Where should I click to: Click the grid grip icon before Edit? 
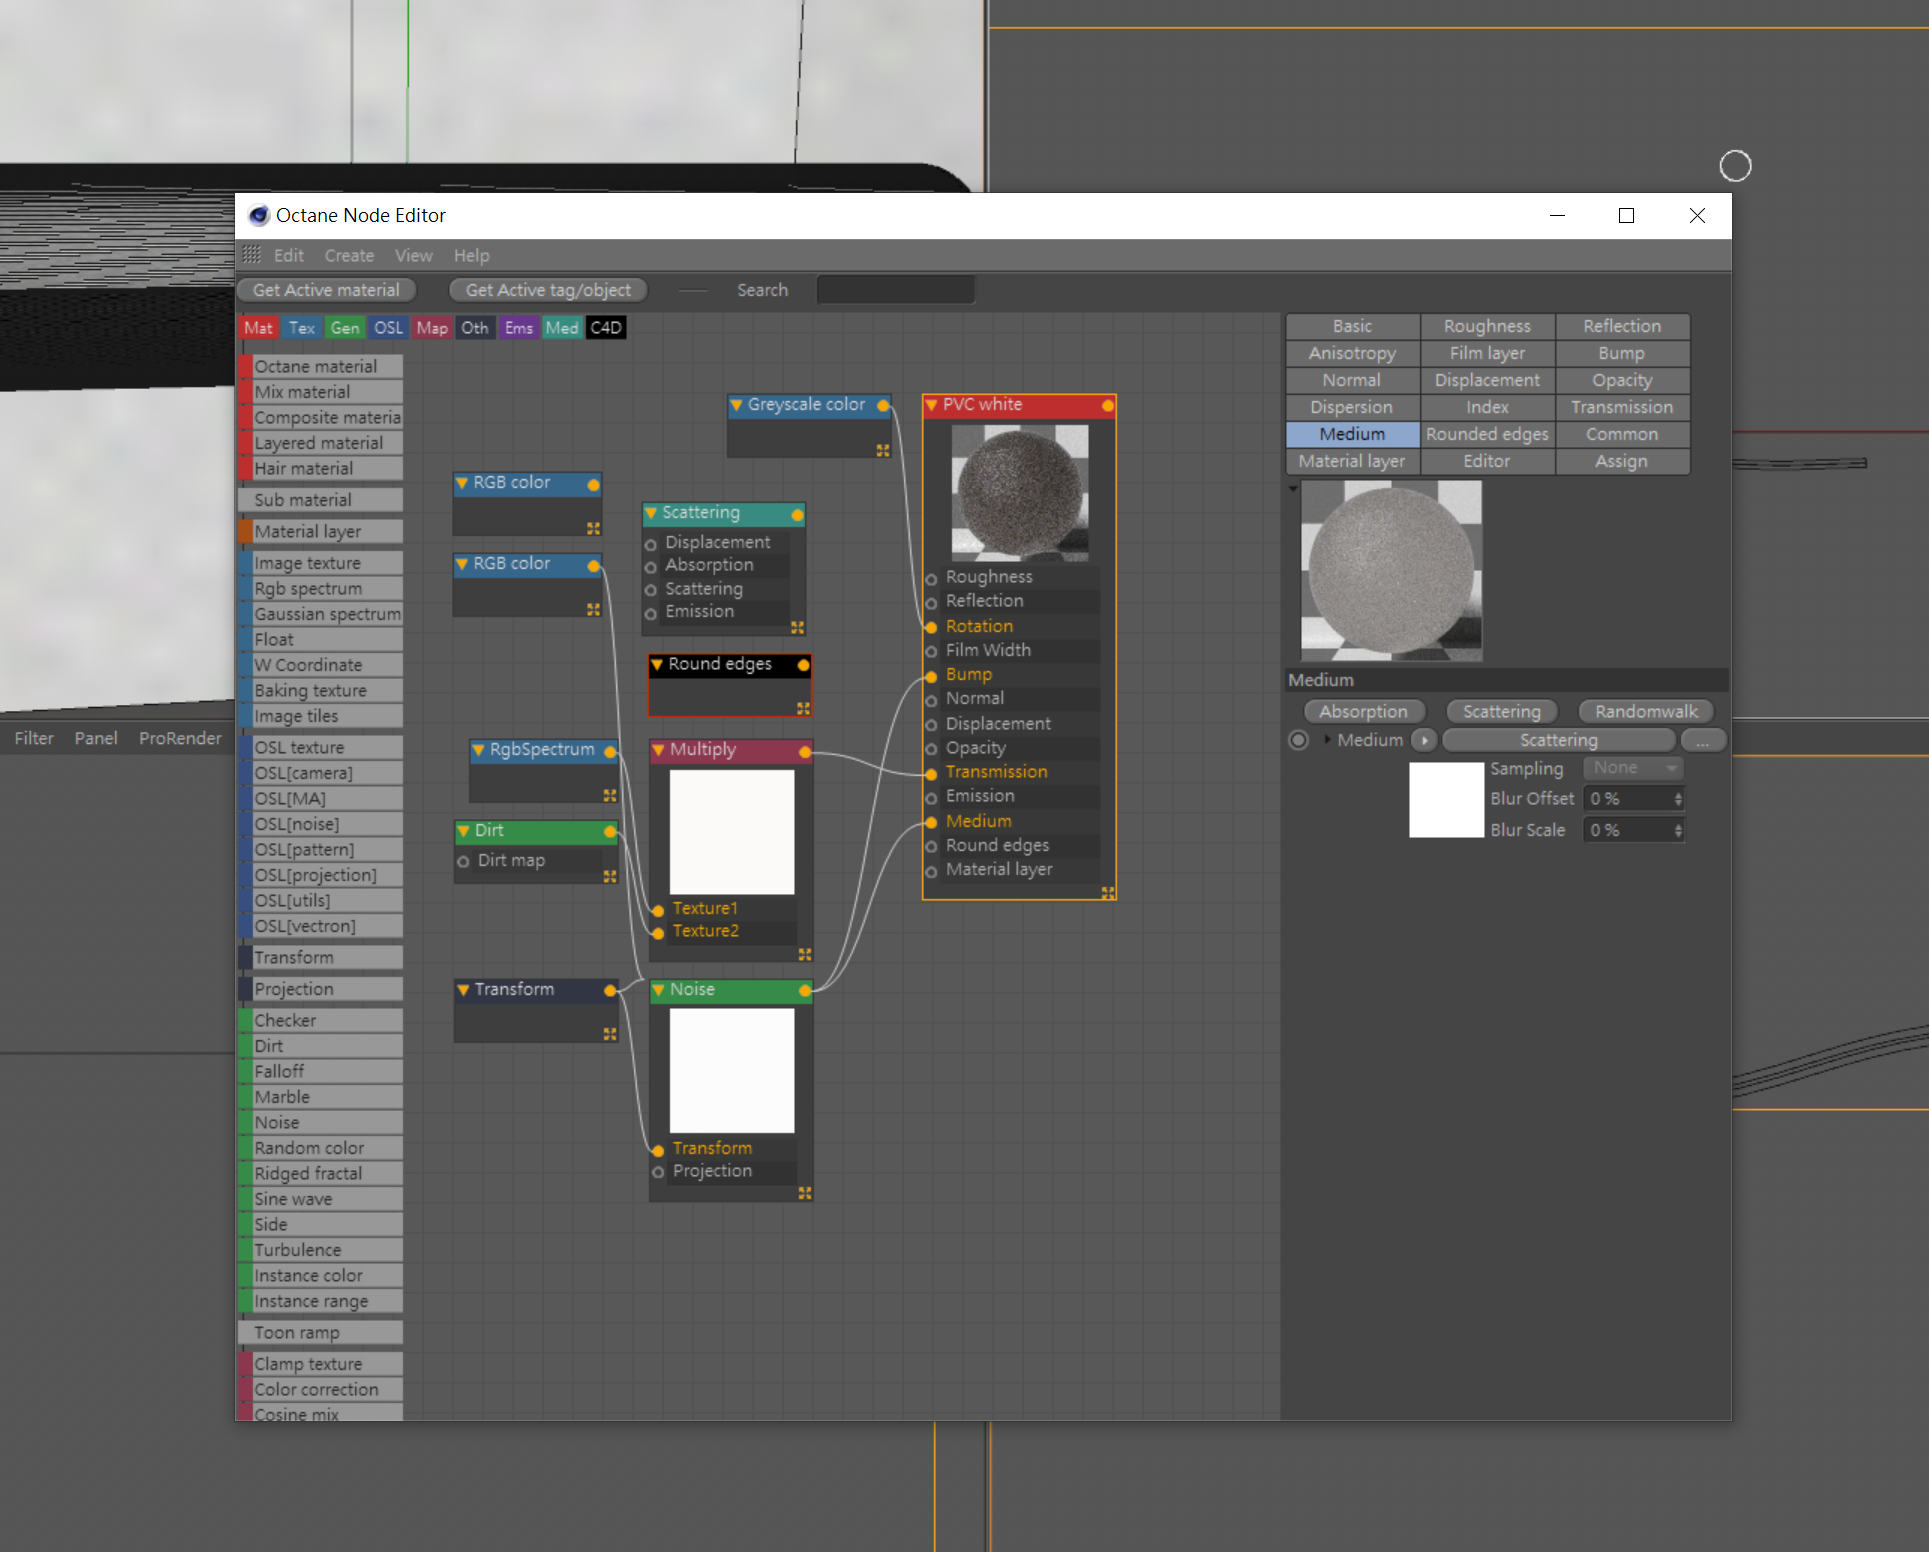251,255
